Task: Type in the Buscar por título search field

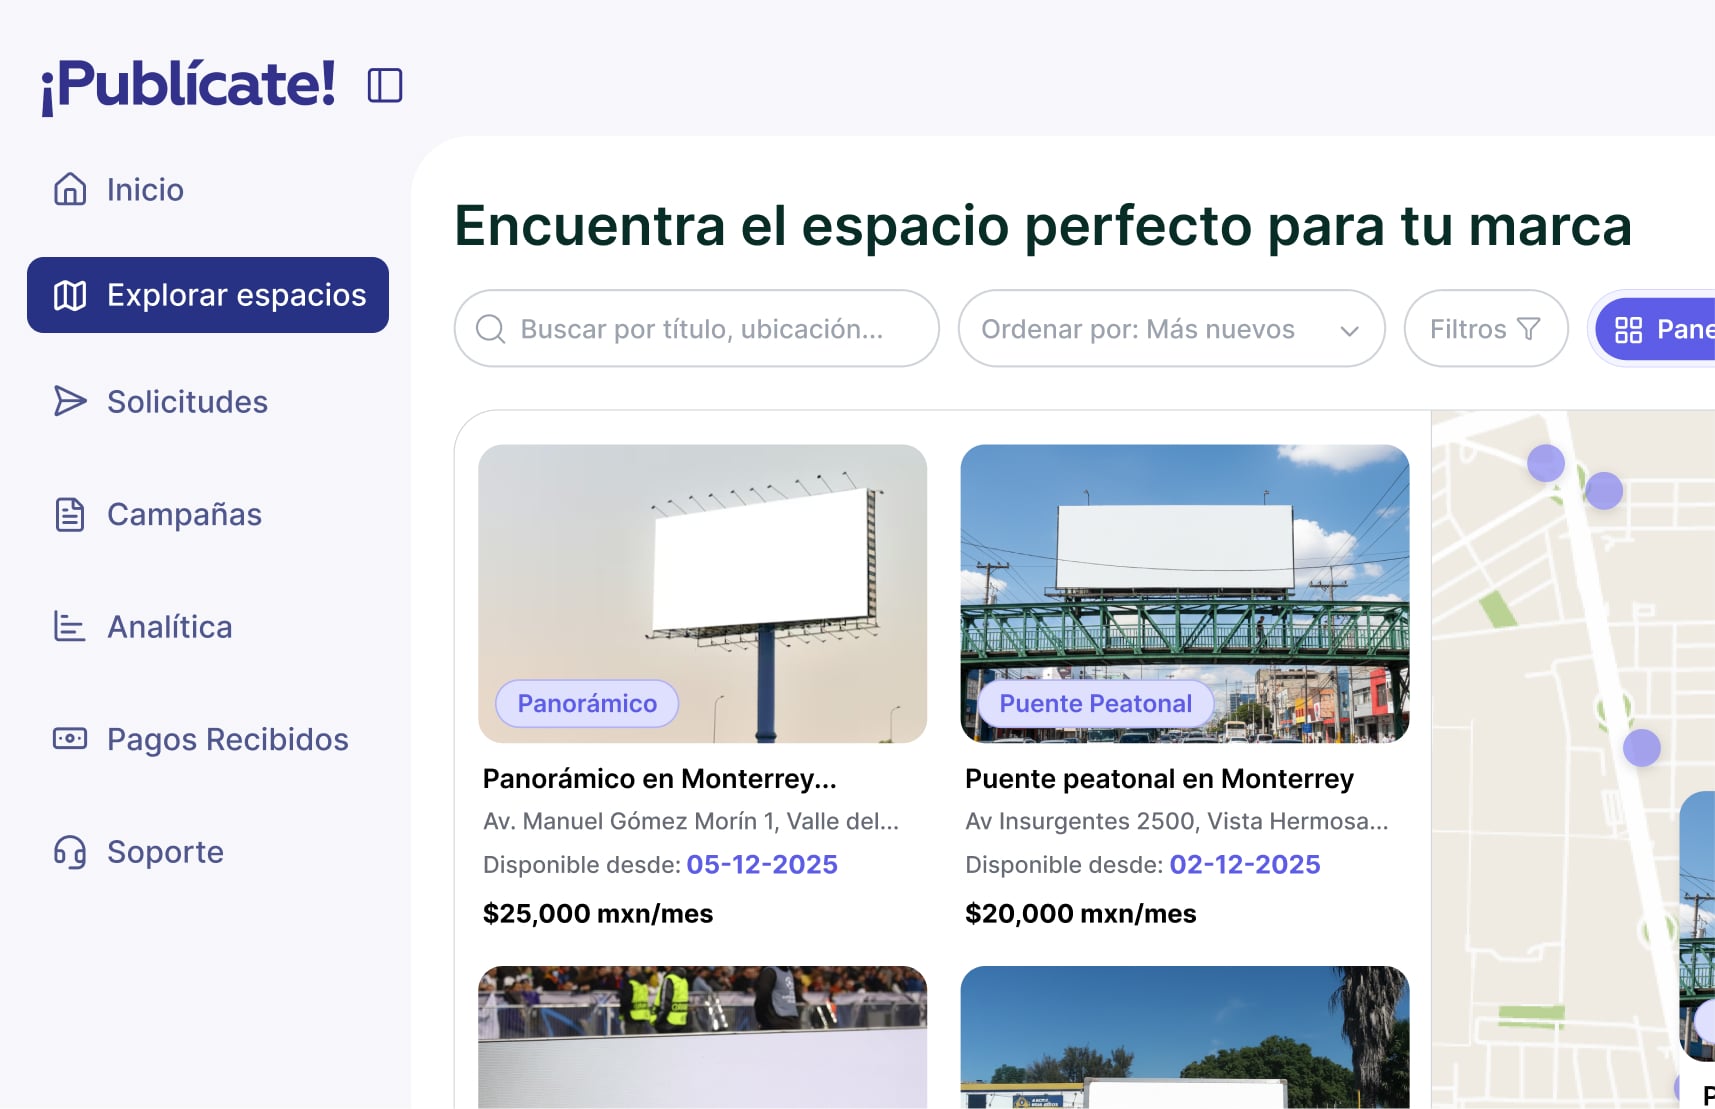Action: point(702,329)
